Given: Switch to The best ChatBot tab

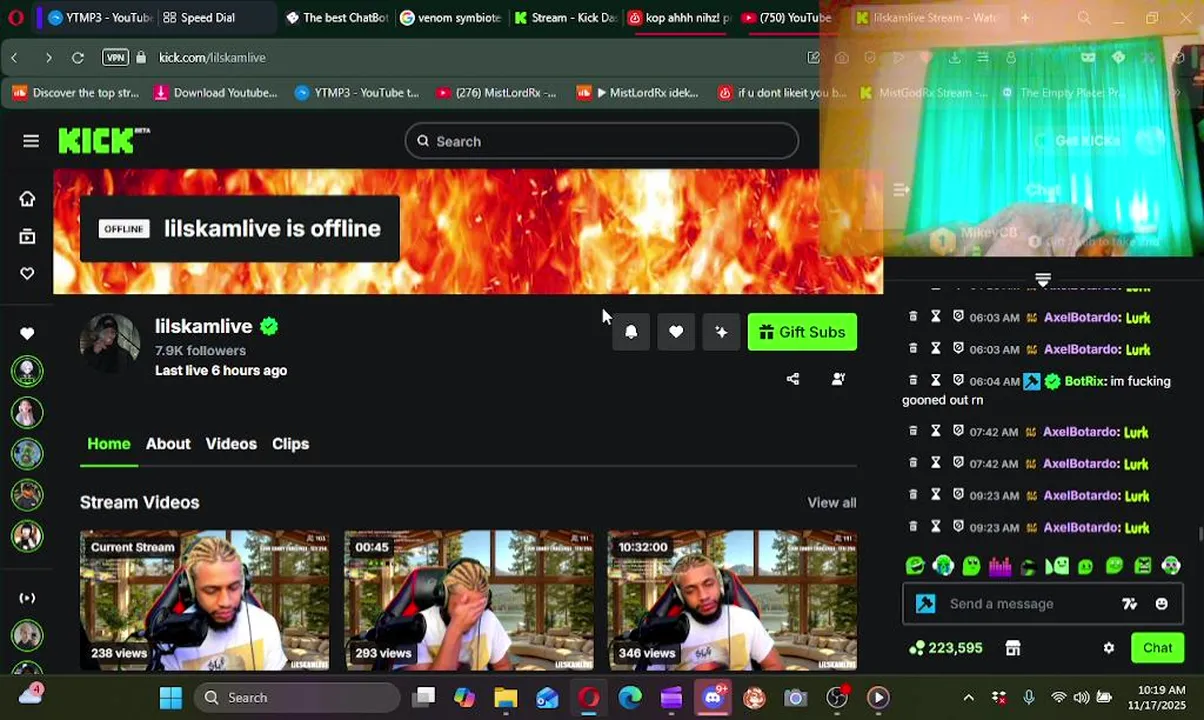Looking at the screenshot, I should pyautogui.click(x=337, y=17).
